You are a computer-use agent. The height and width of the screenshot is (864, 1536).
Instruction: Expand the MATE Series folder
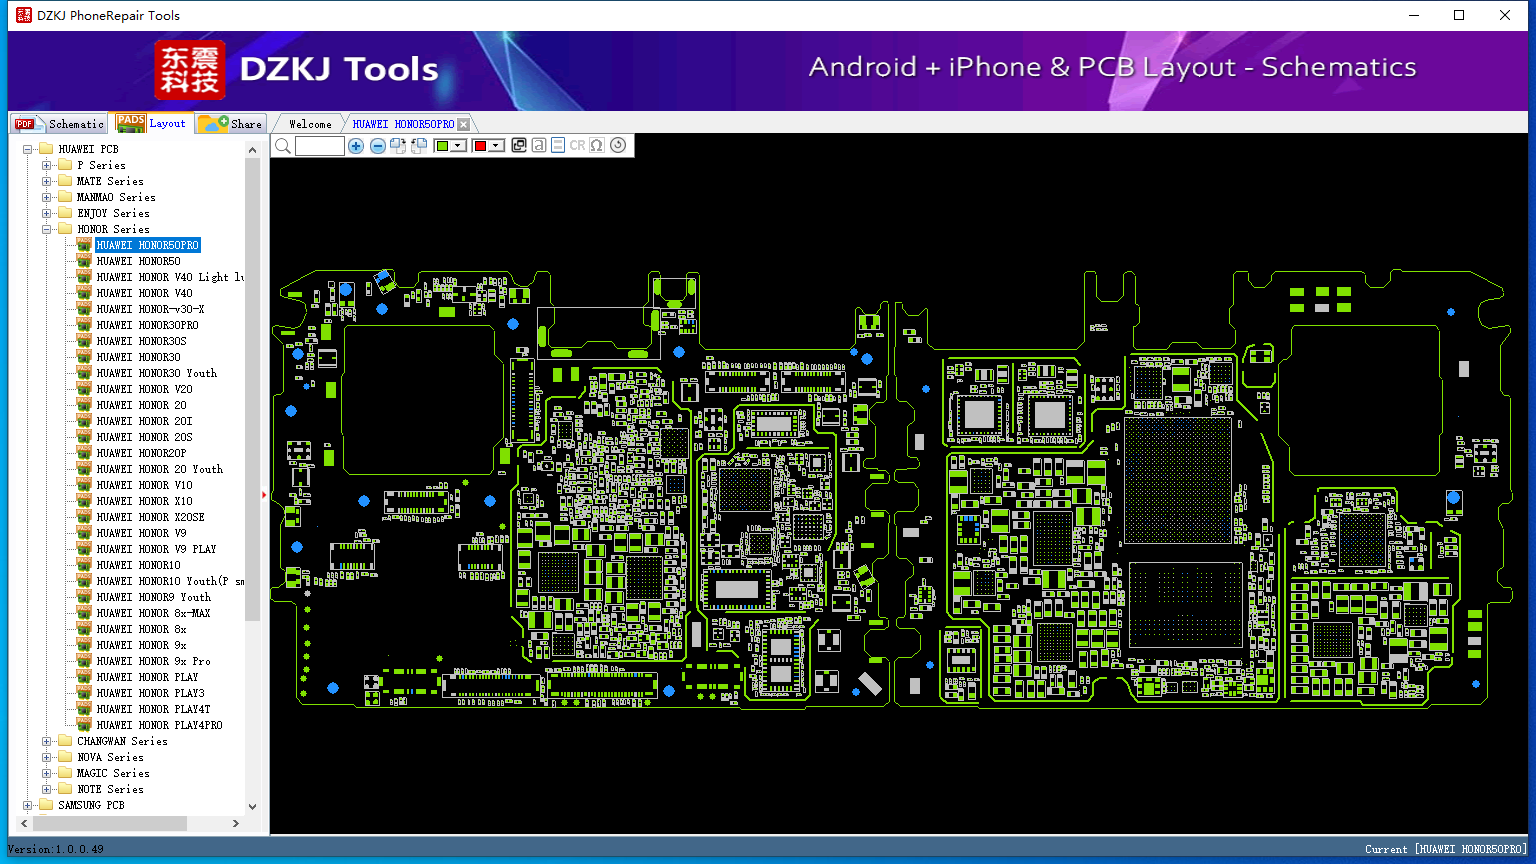pos(46,181)
